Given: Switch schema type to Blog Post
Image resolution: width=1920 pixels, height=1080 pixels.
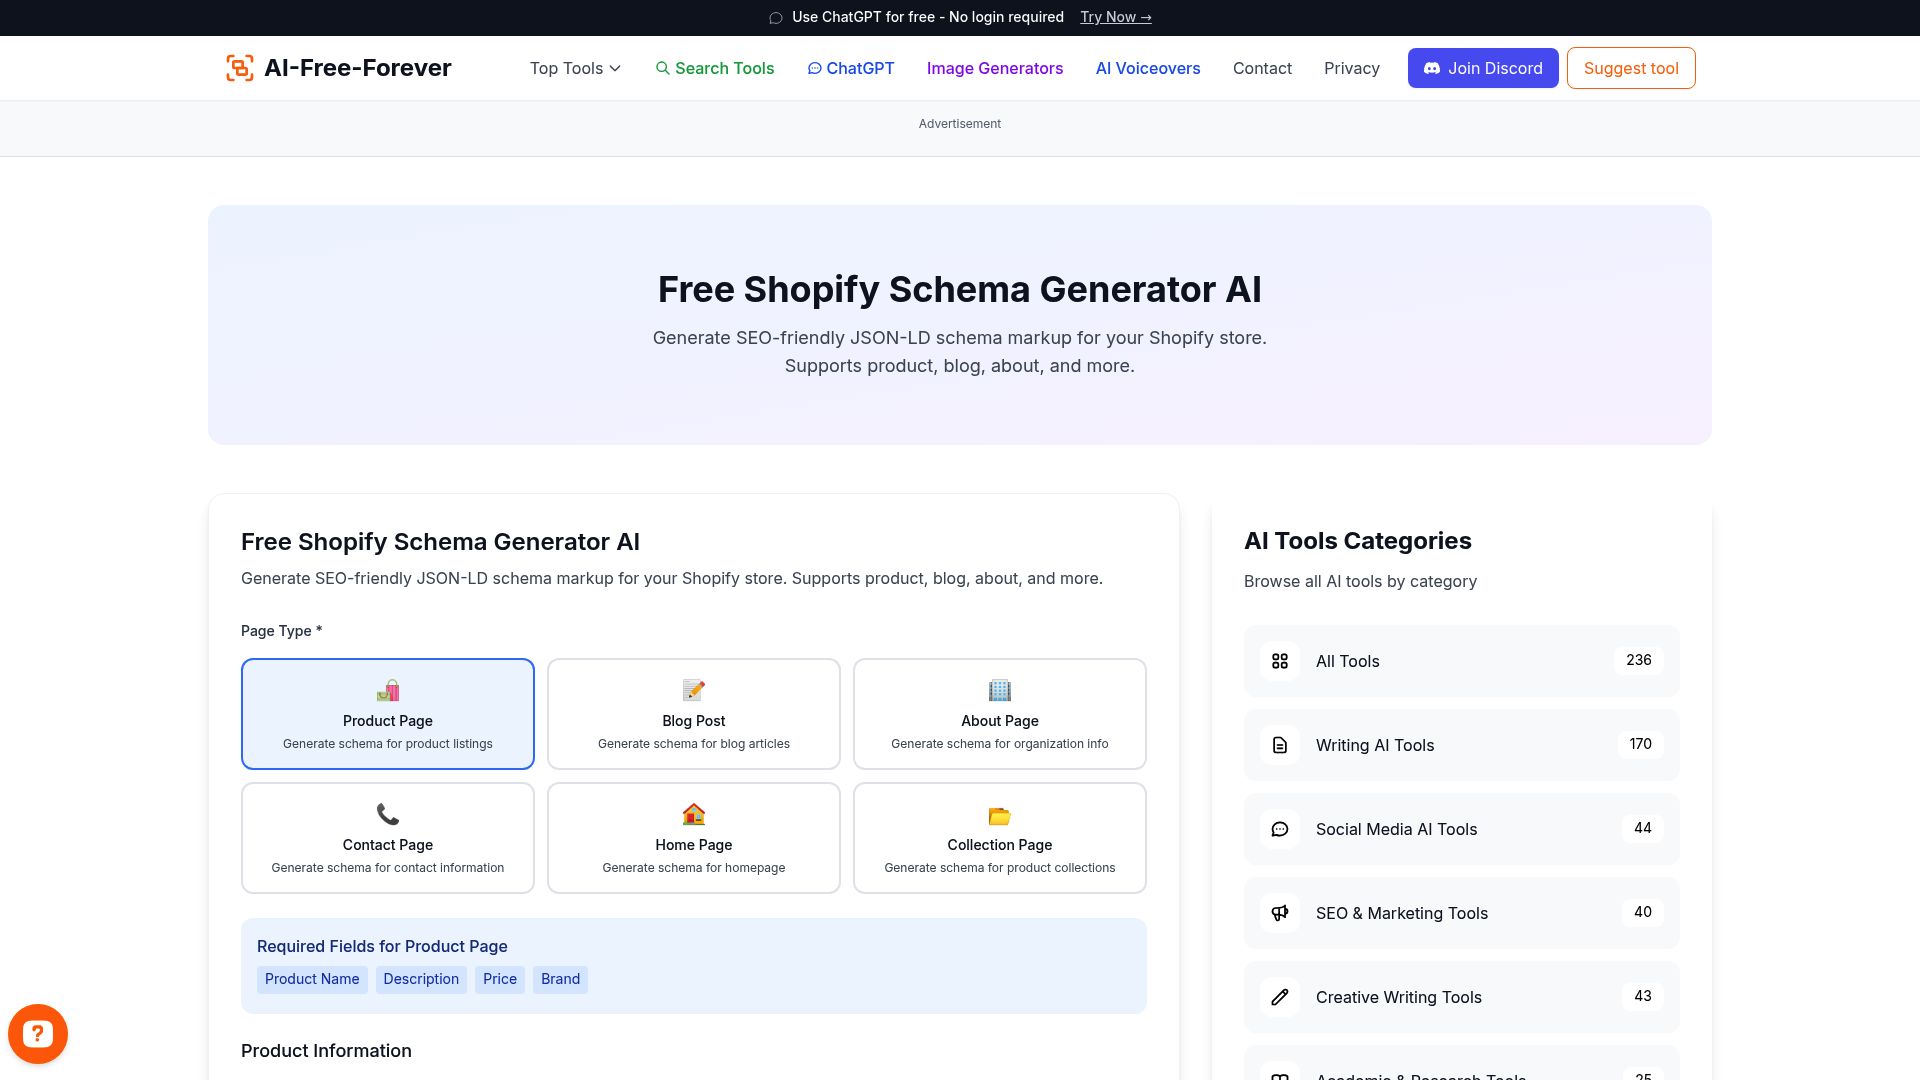Looking at the screenshot, I should click(693, 713).
